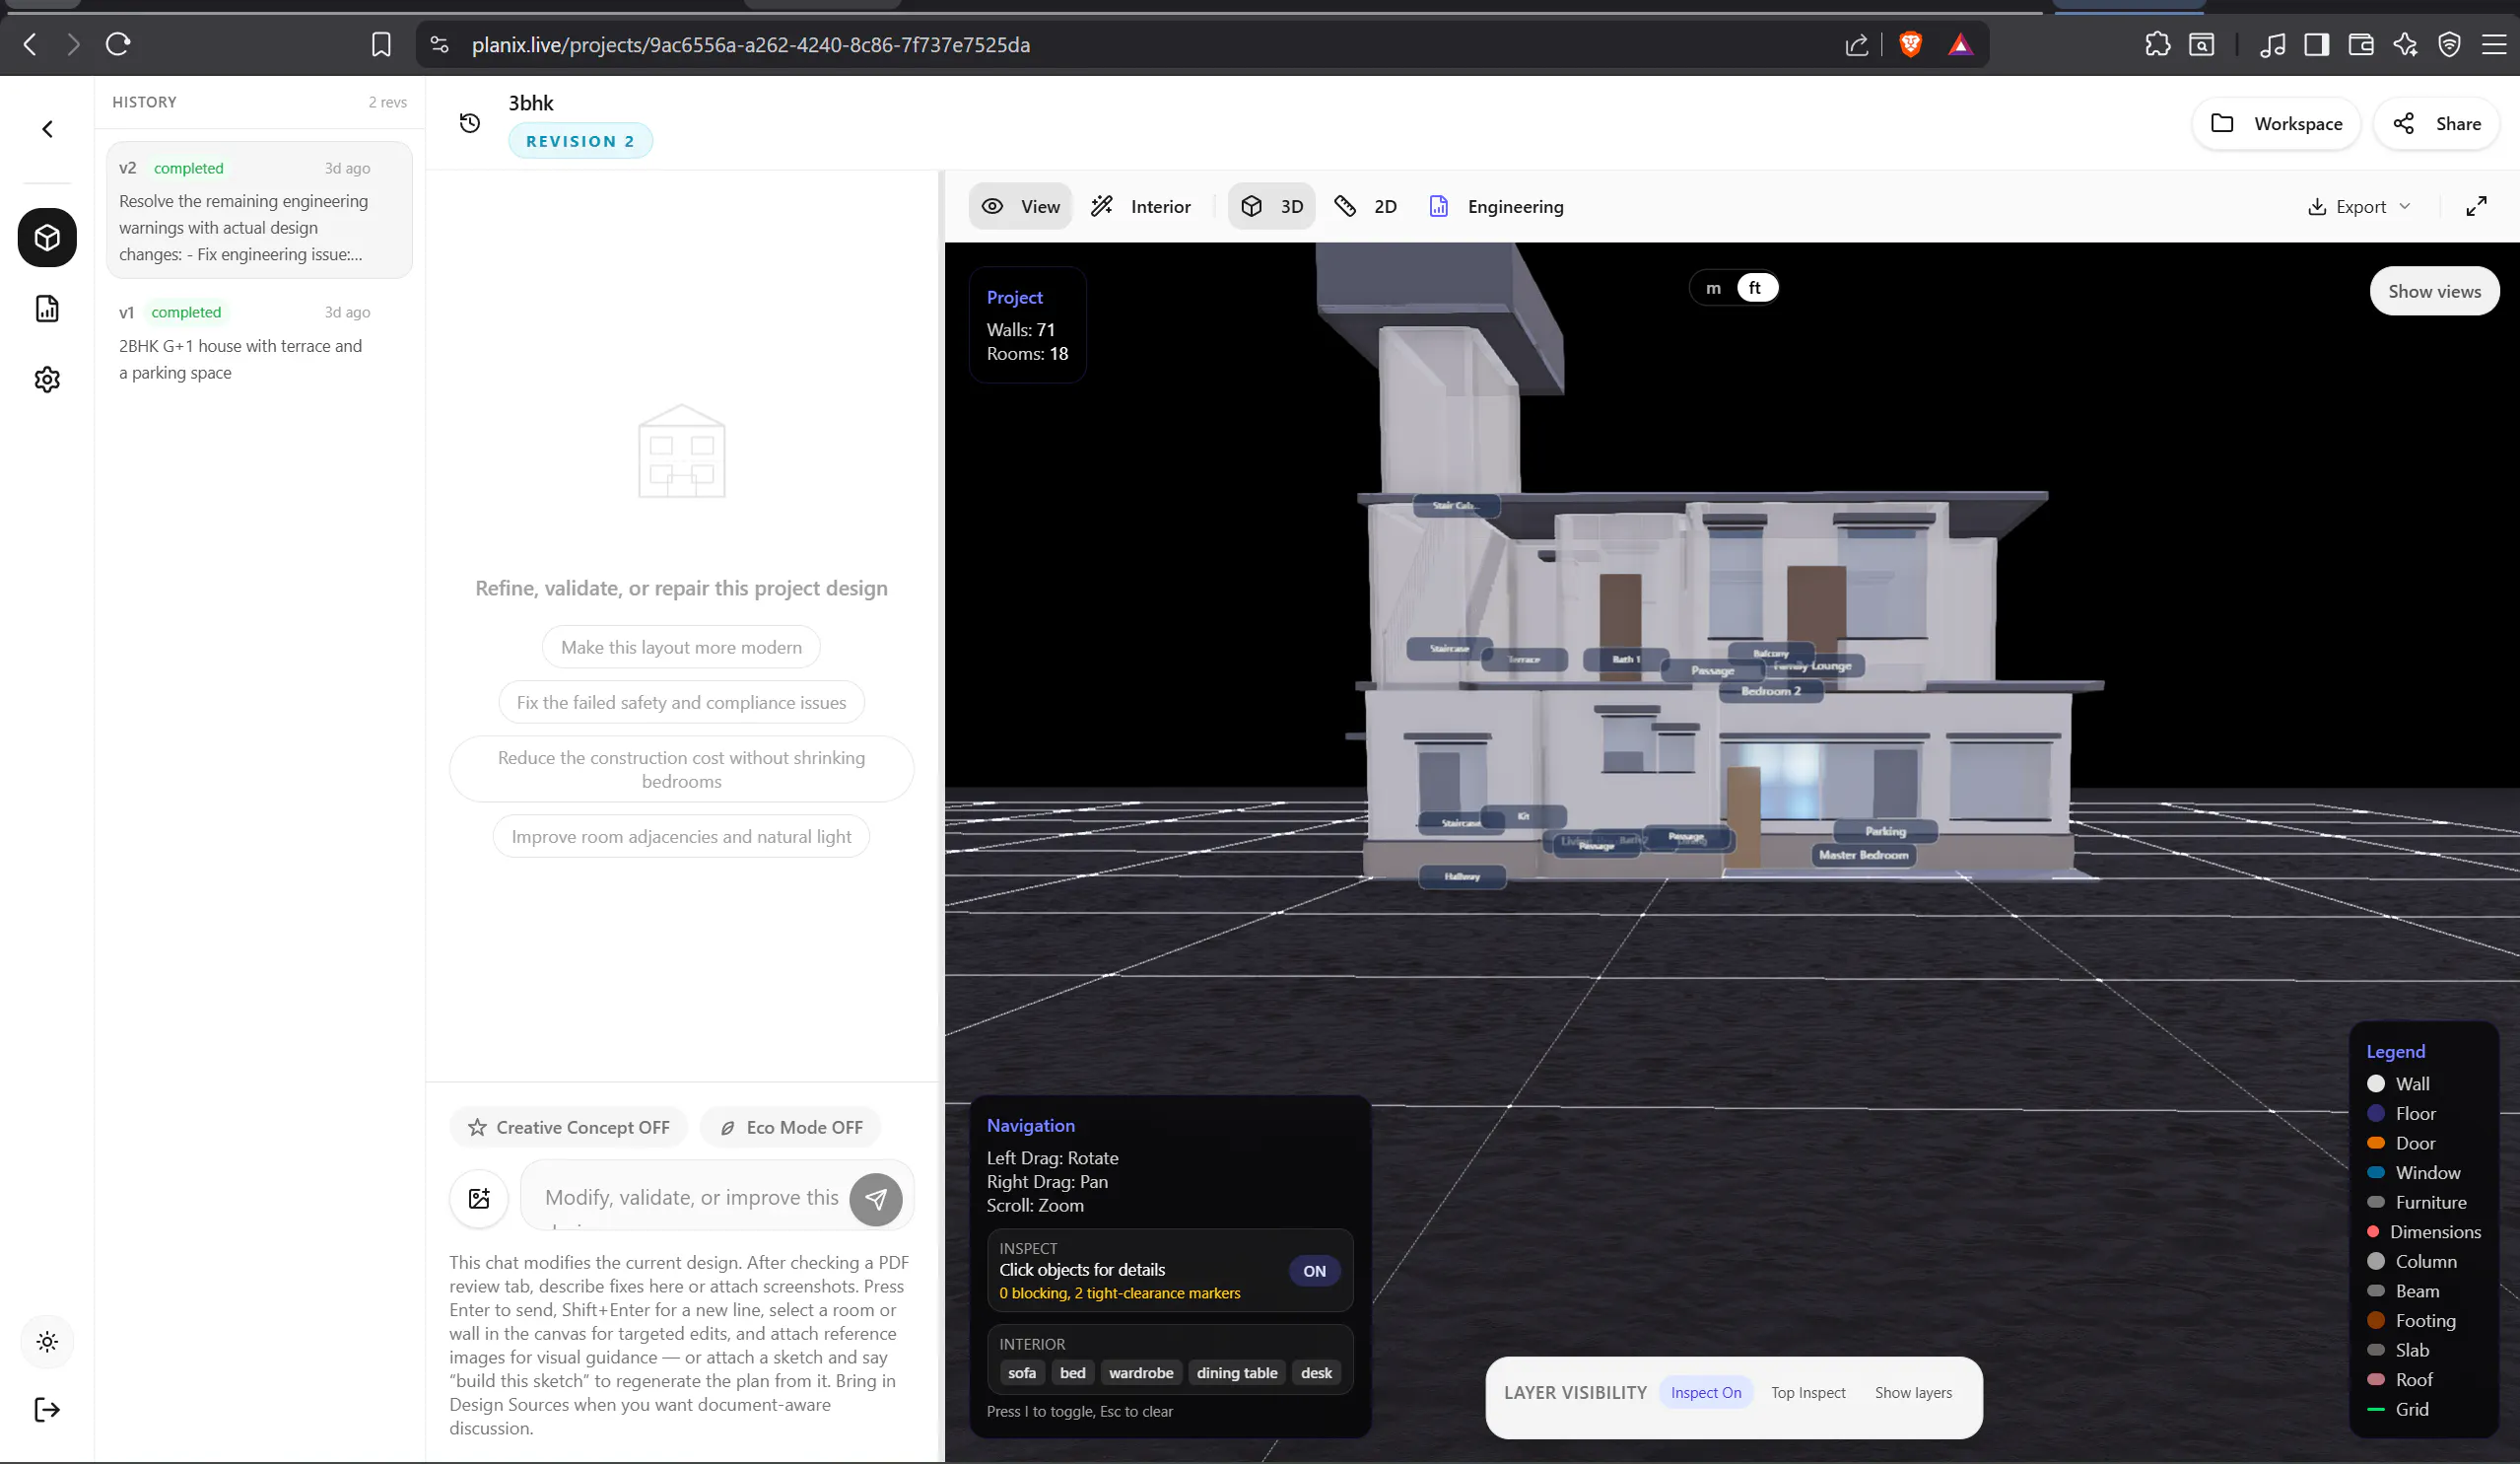
Task: Click the browser share icon
Action: tap(1856, 45)
